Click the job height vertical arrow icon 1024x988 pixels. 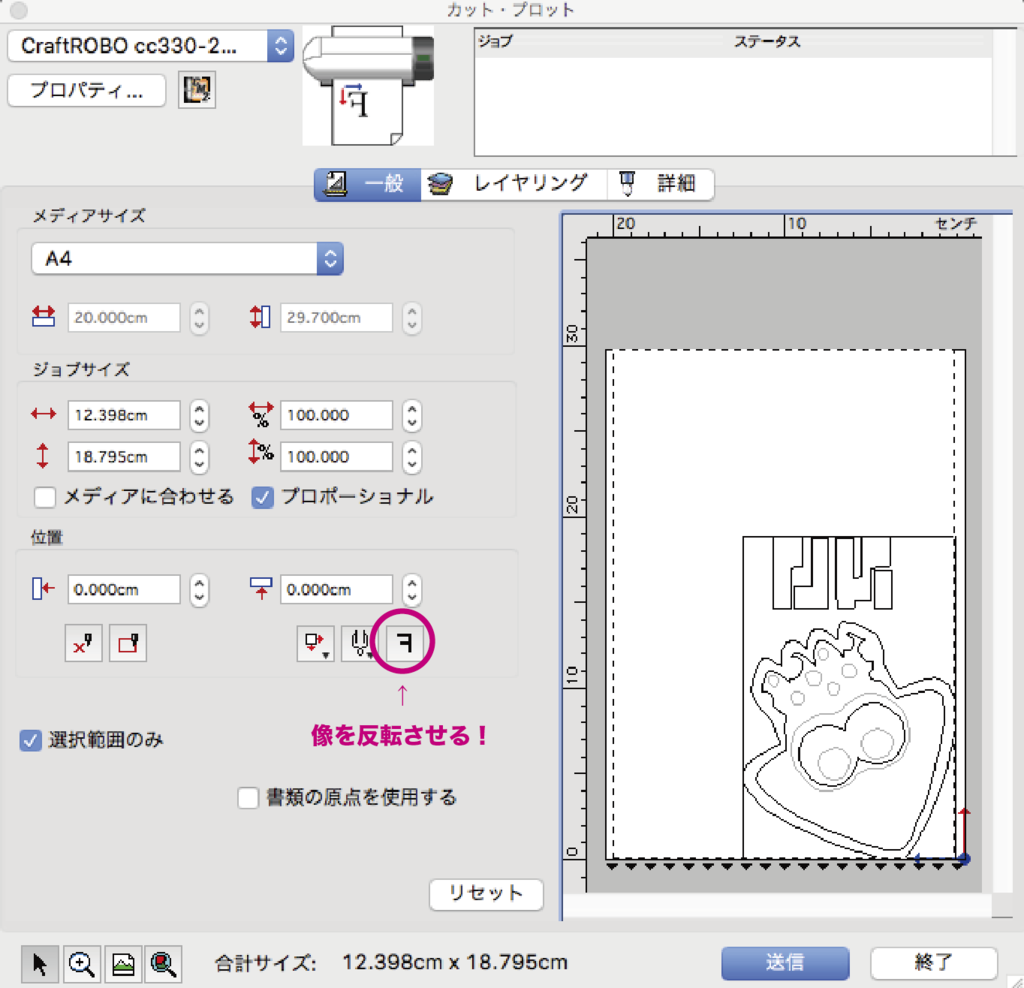[42, 456]
